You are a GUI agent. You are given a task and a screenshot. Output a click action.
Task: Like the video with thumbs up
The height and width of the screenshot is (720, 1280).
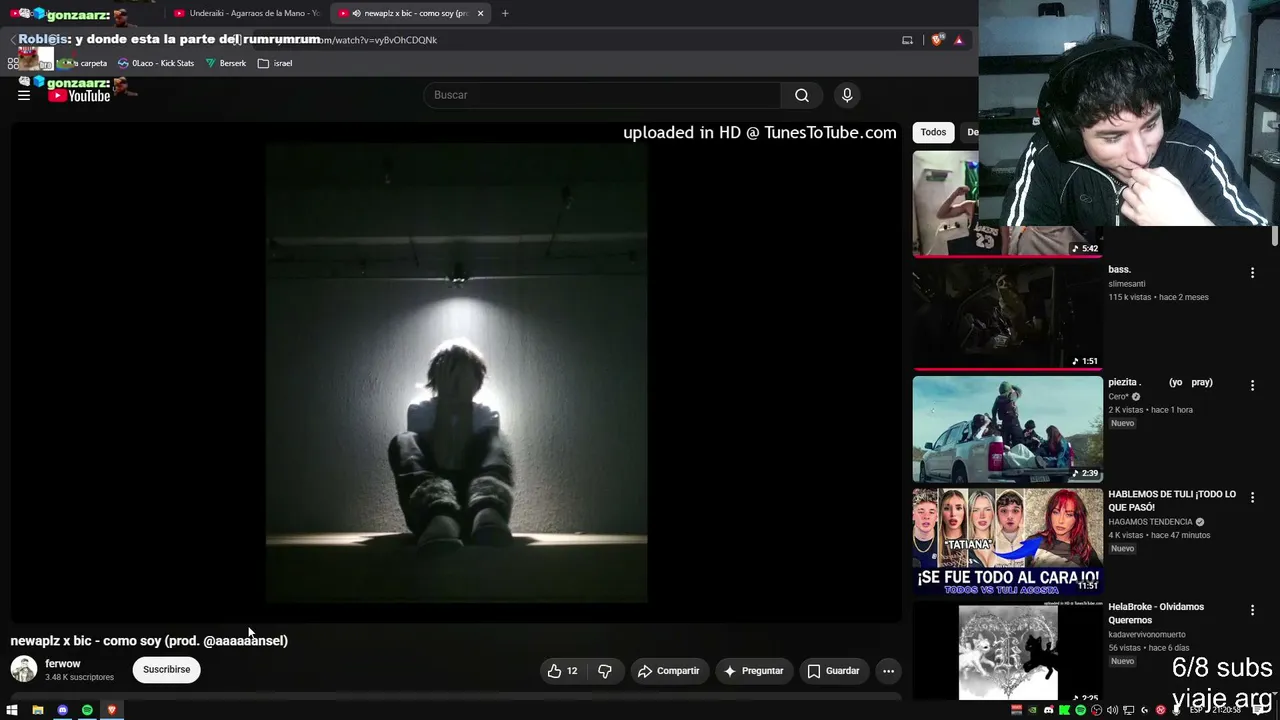click(x=563, y=671)
